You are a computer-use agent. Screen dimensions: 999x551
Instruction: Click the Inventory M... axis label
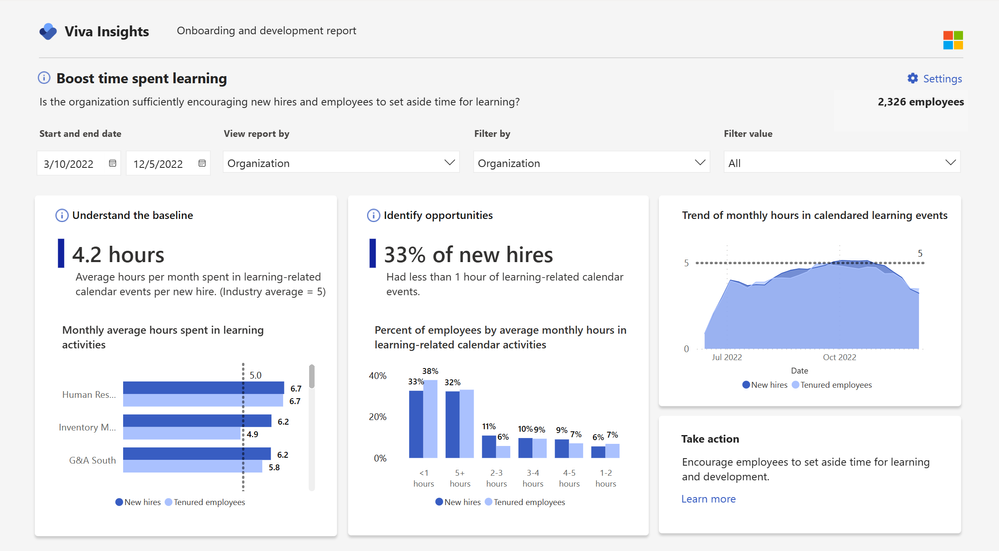pos(87,427)
